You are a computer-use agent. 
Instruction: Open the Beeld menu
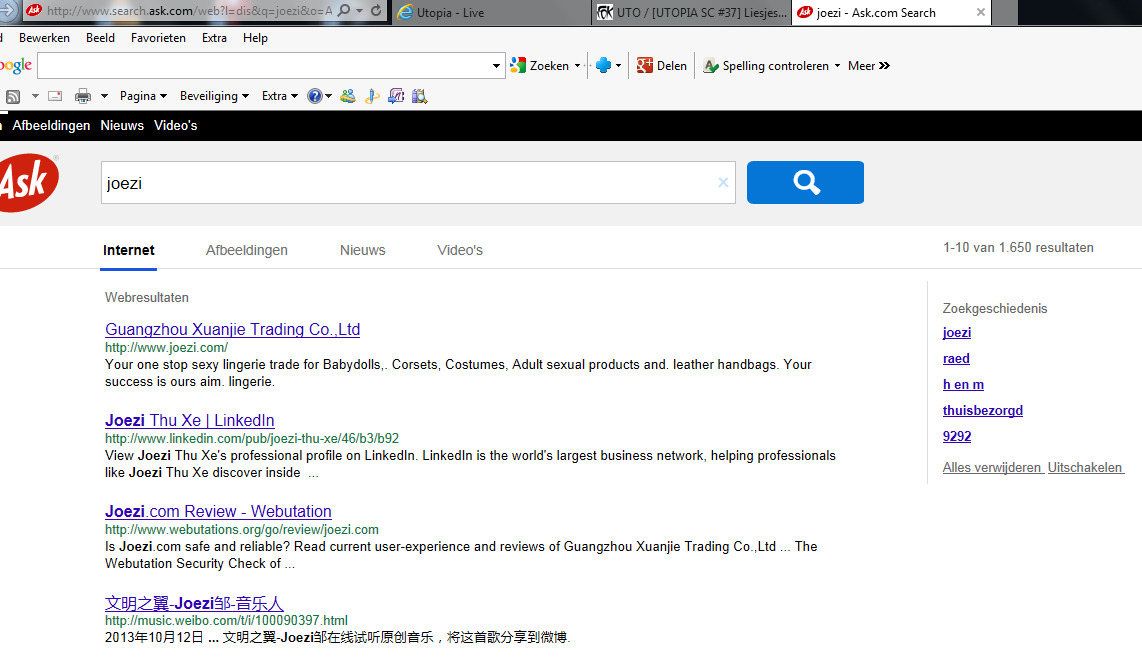pyautogui.click(x=101, y=38)
